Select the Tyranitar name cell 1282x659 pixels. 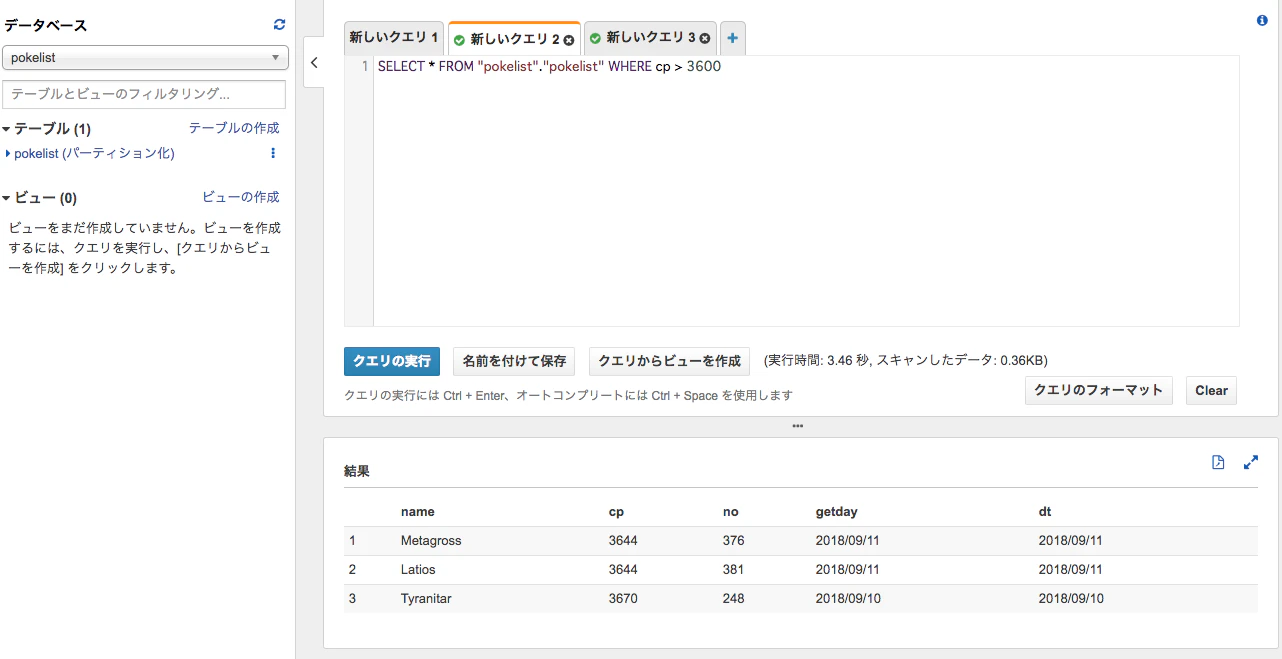(428, 599)
